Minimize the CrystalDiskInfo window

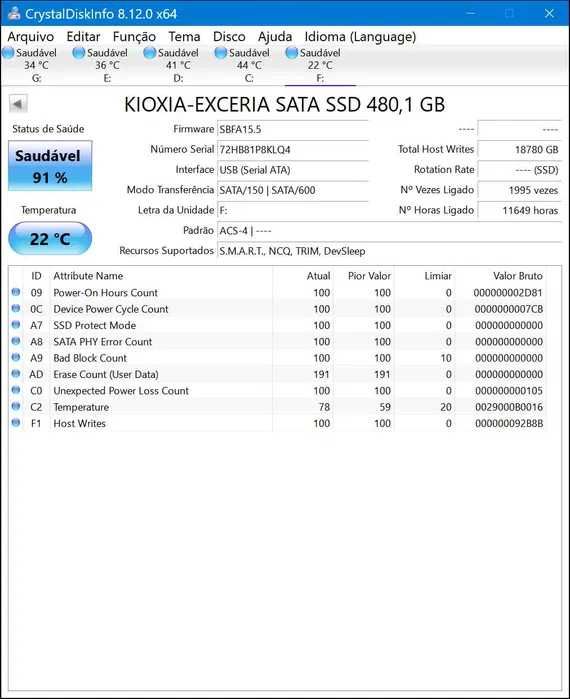[x=470, y=13]
